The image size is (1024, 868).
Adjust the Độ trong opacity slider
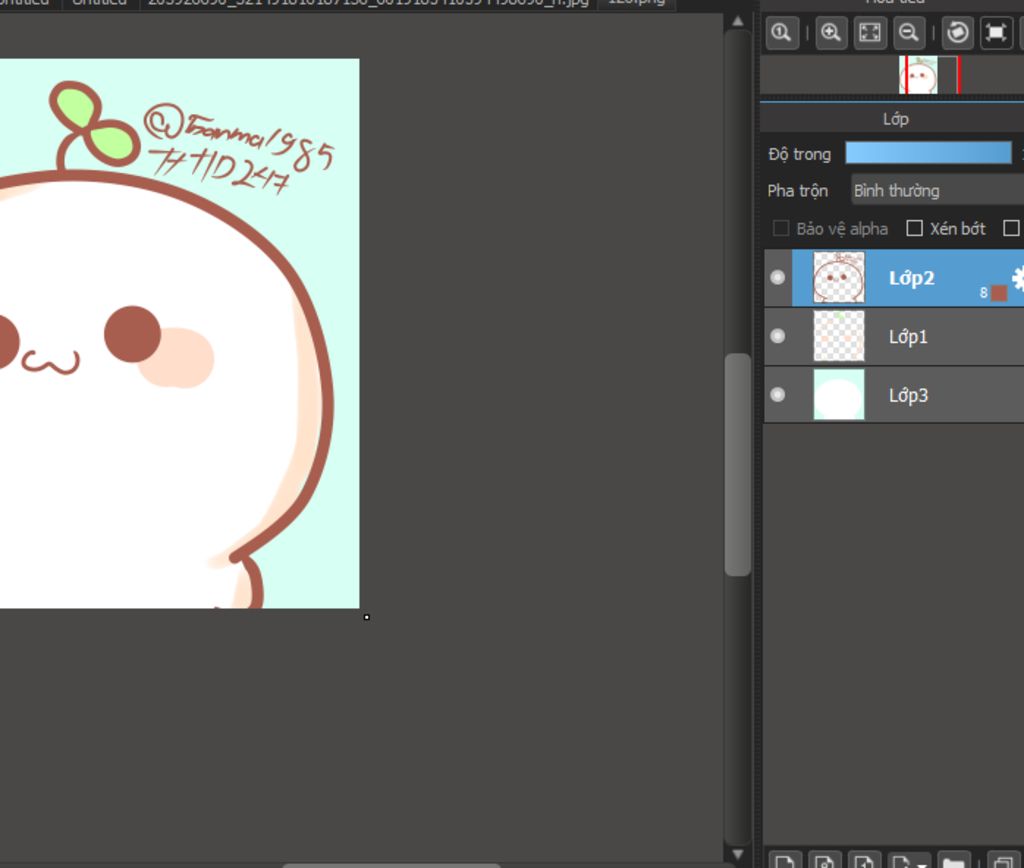coord(928,153)
